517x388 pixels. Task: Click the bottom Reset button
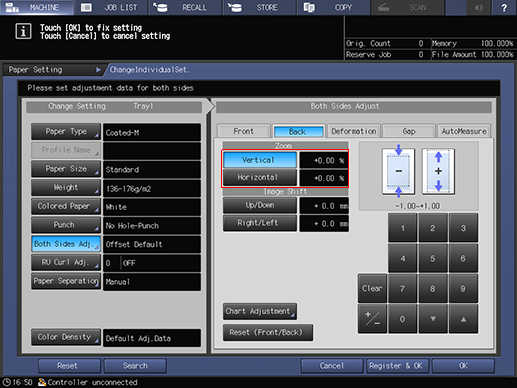click(x=69, y=366)
